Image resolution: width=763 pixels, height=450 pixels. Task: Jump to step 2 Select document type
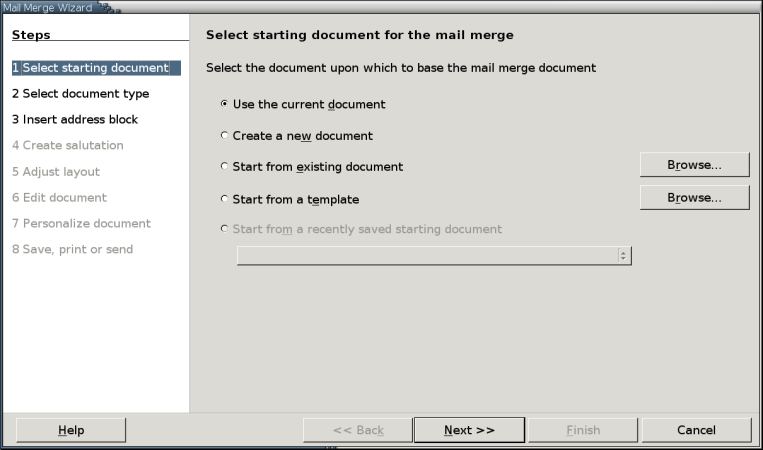click(x=81, y=94)
